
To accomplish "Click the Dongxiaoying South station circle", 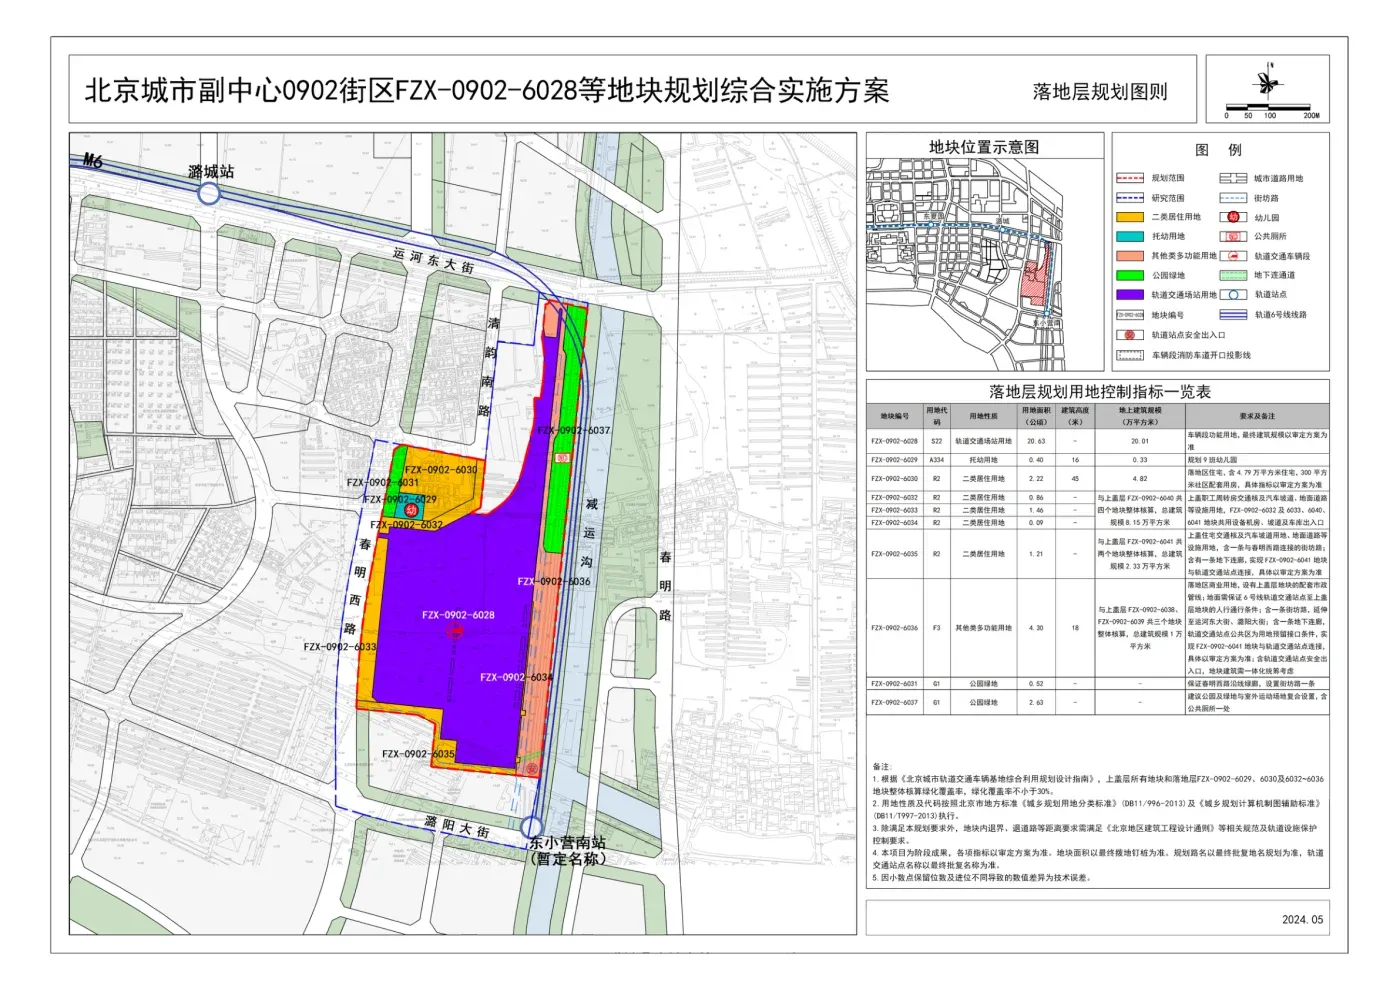I will pos(532,827).
